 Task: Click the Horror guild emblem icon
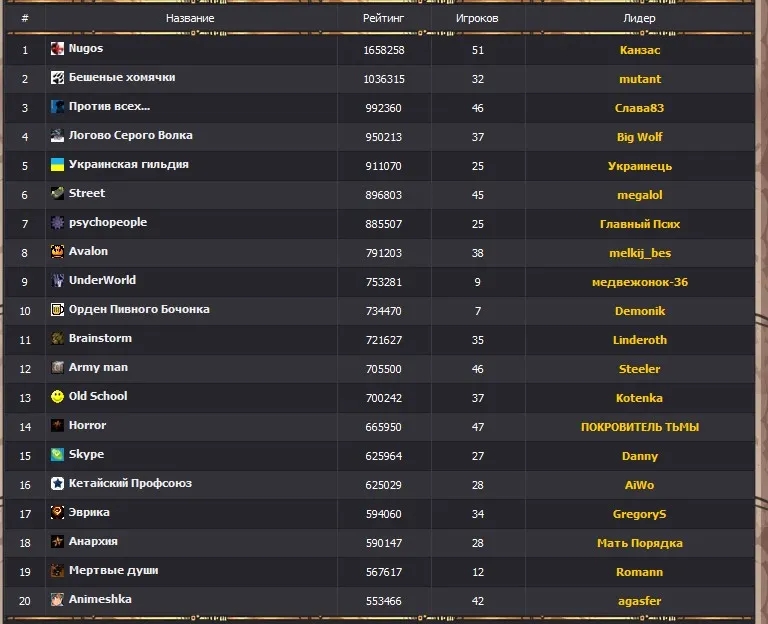[x=57, y=425]
